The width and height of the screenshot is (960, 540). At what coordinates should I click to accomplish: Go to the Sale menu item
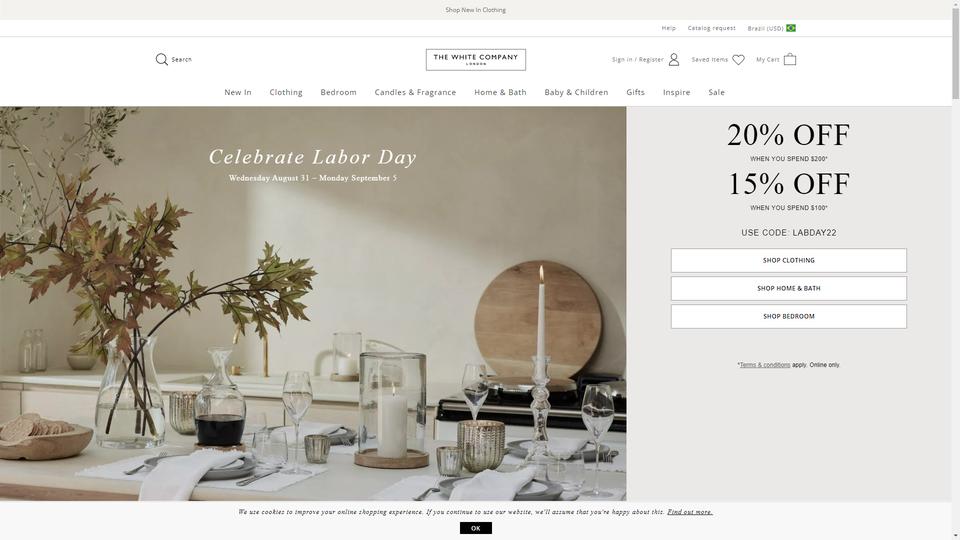[x=716, y=92]
